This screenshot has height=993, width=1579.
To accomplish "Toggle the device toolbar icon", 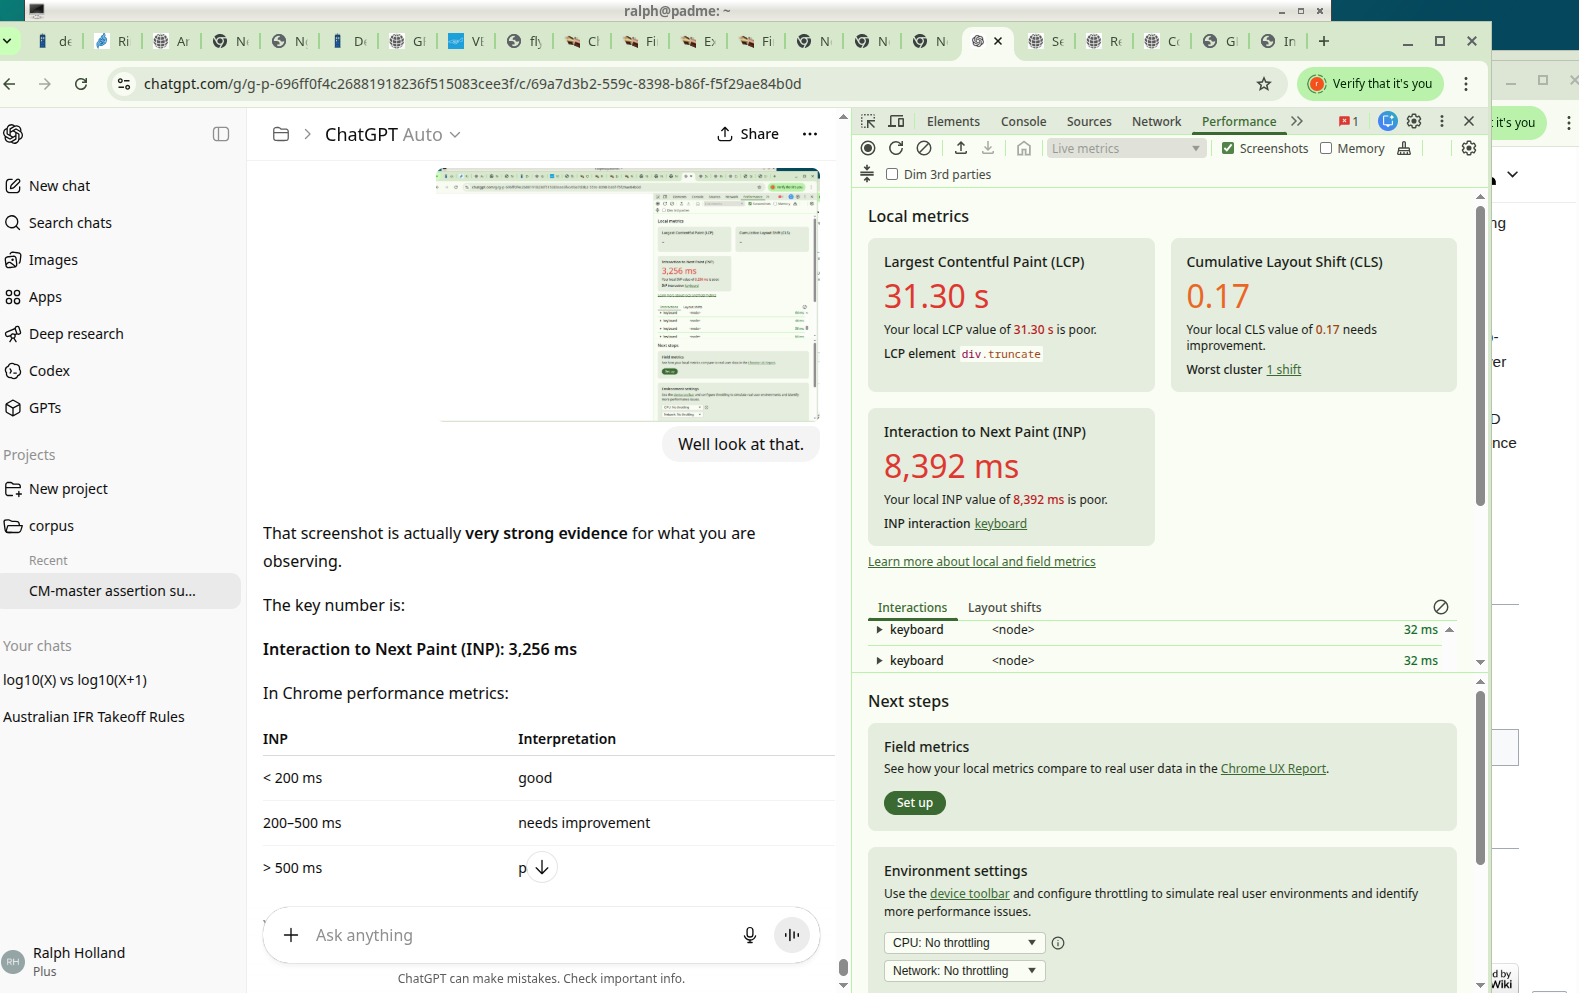I will (x=896, y=121).
